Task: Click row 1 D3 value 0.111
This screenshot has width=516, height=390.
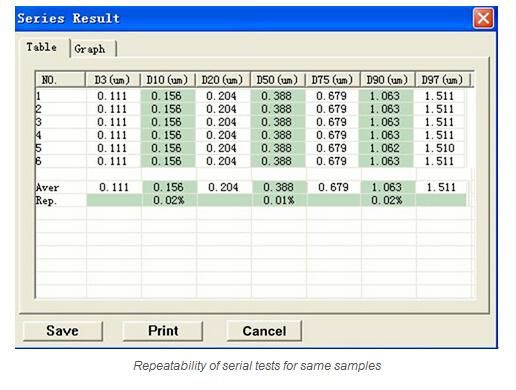Action: (112, 96)
